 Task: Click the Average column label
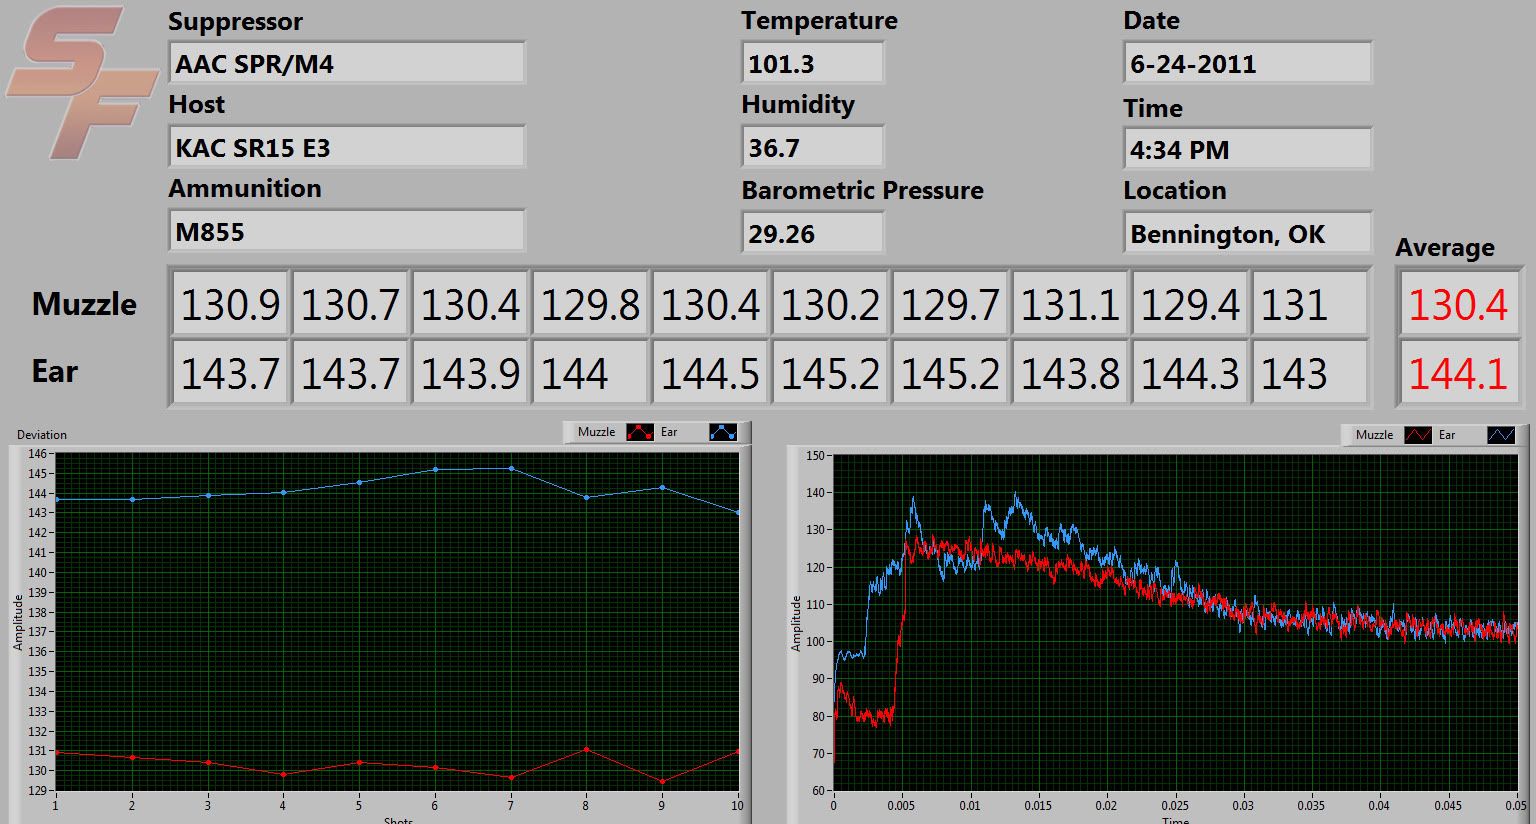pos(1445,247)
